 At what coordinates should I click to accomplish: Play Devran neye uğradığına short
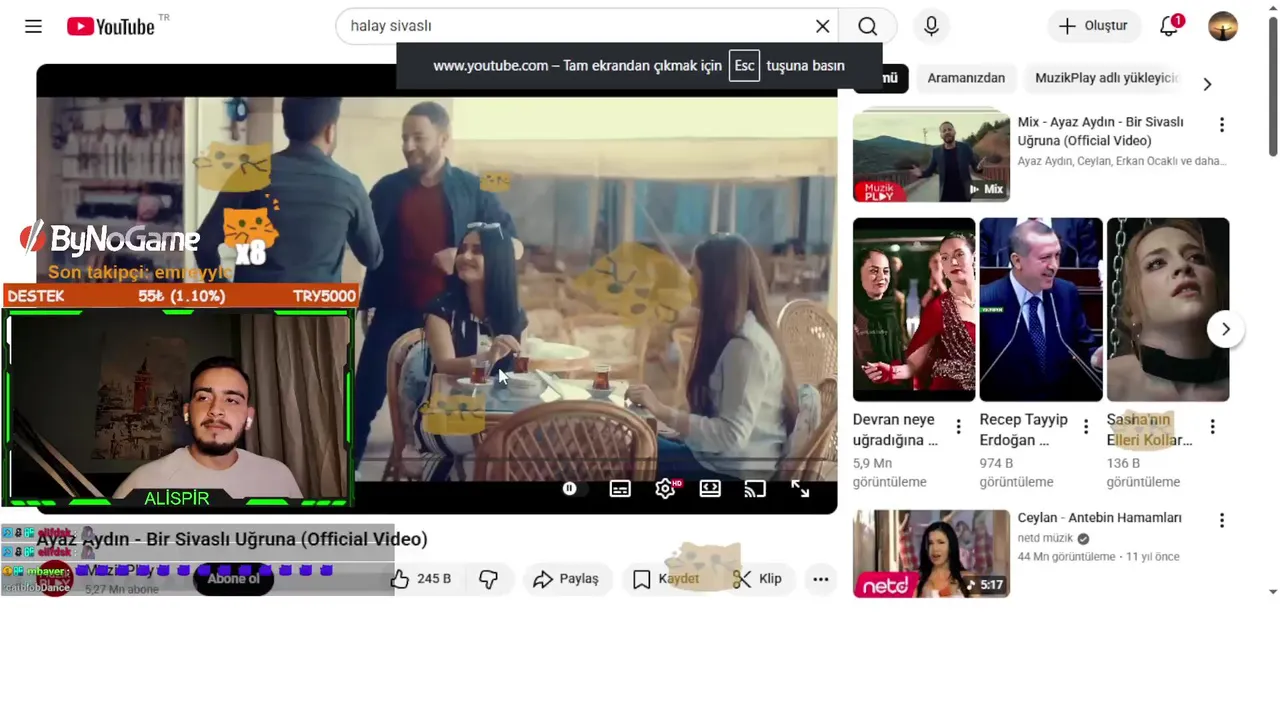point(914,310)
